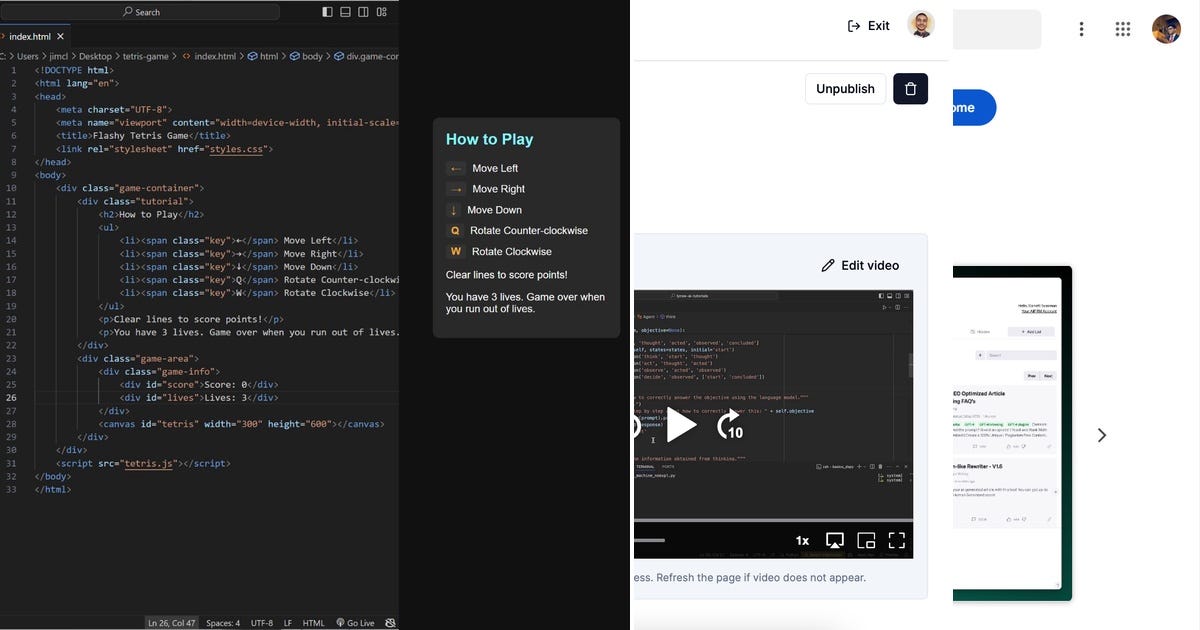
Task: Select the index.html editor tab
Action: [x=30, y=35]
